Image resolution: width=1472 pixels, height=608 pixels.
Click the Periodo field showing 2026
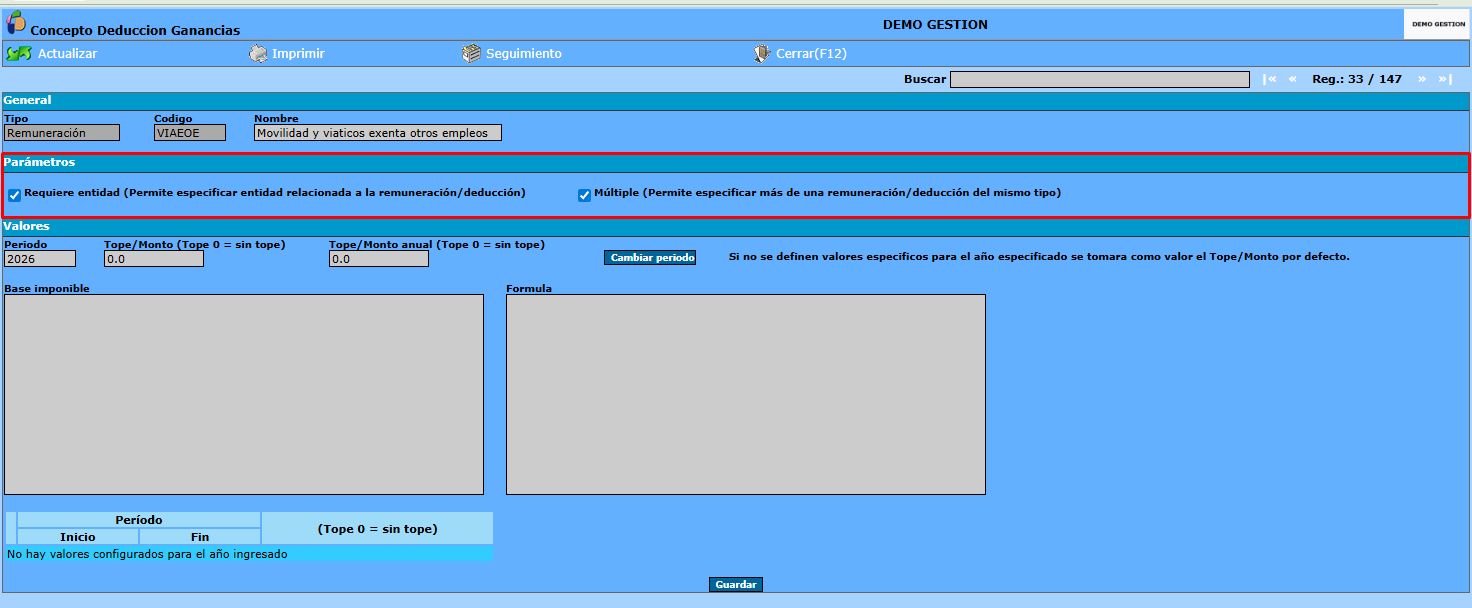(x=40, y=259)
